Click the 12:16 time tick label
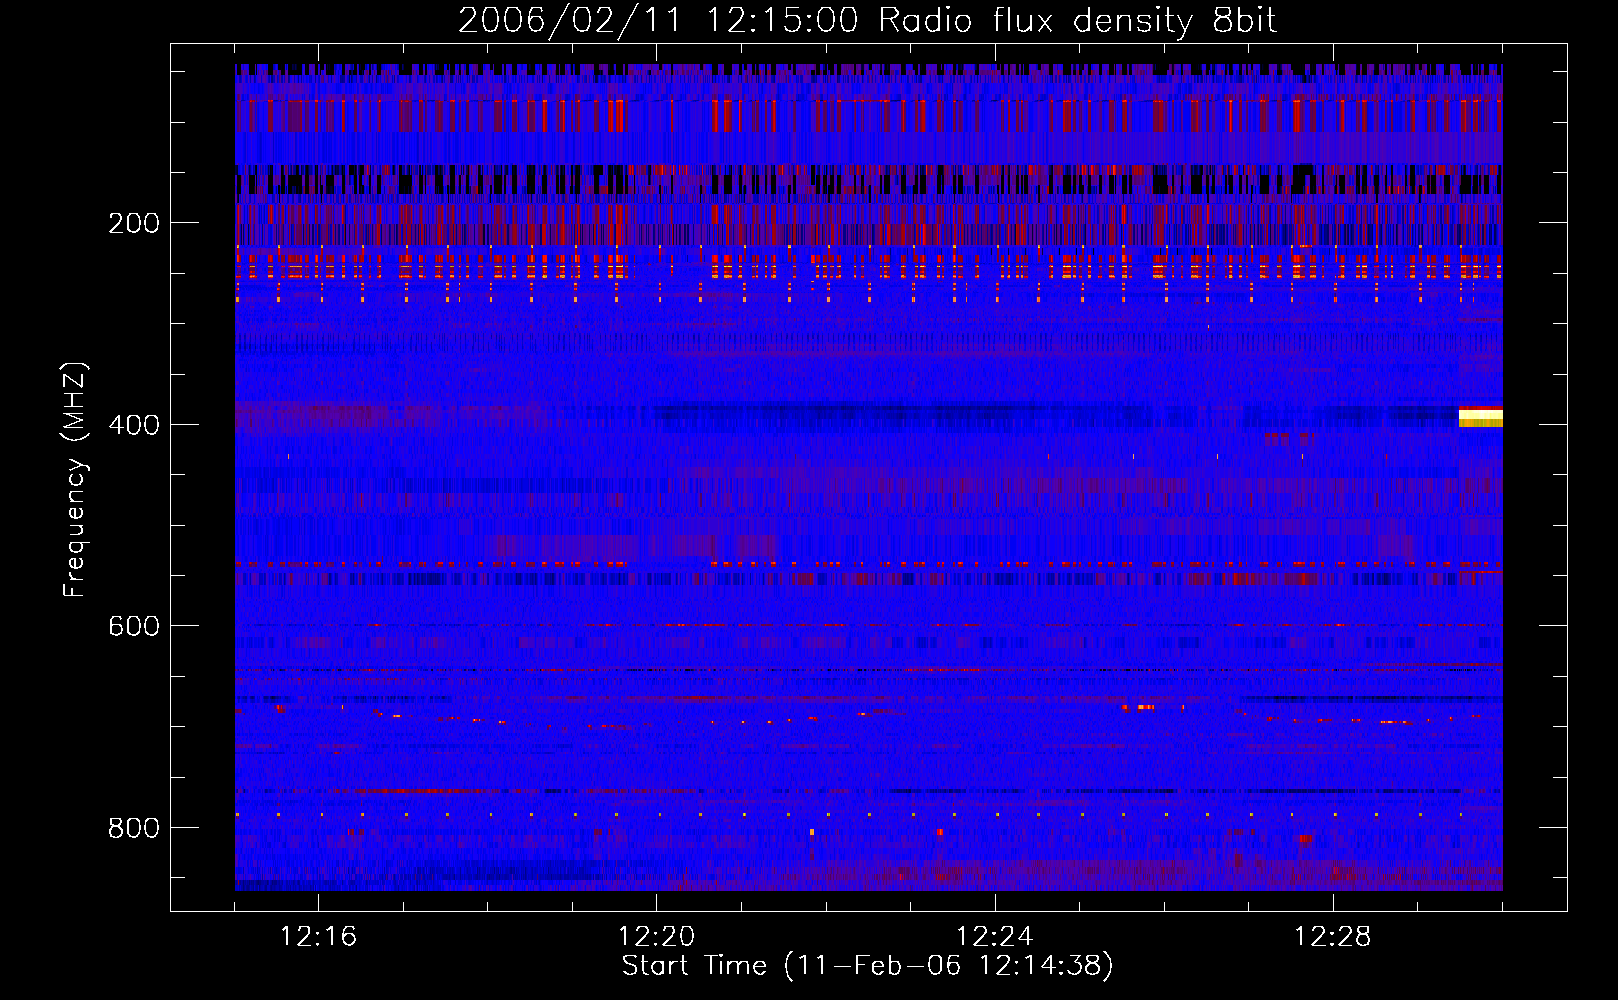Screen dimensions: 1618x1000 coord(318,937)
